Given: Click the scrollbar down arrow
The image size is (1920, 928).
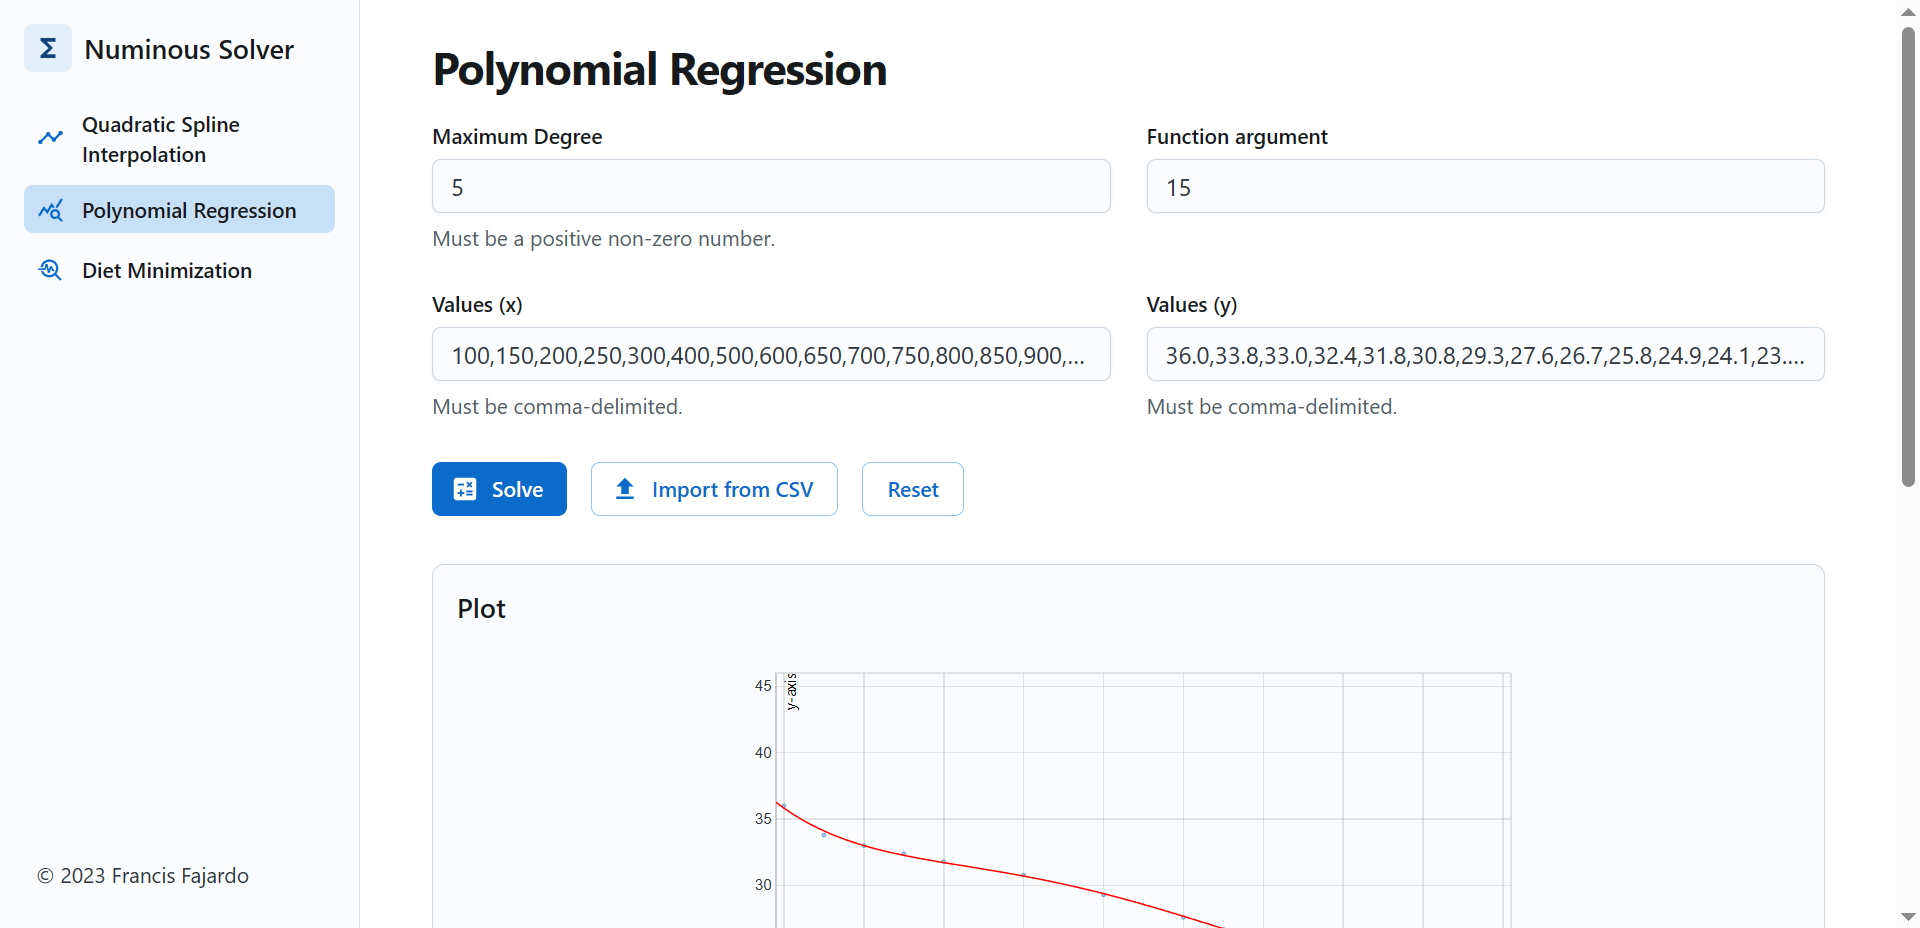Looking at the screenshot, I should click(x=1908, y=916).
